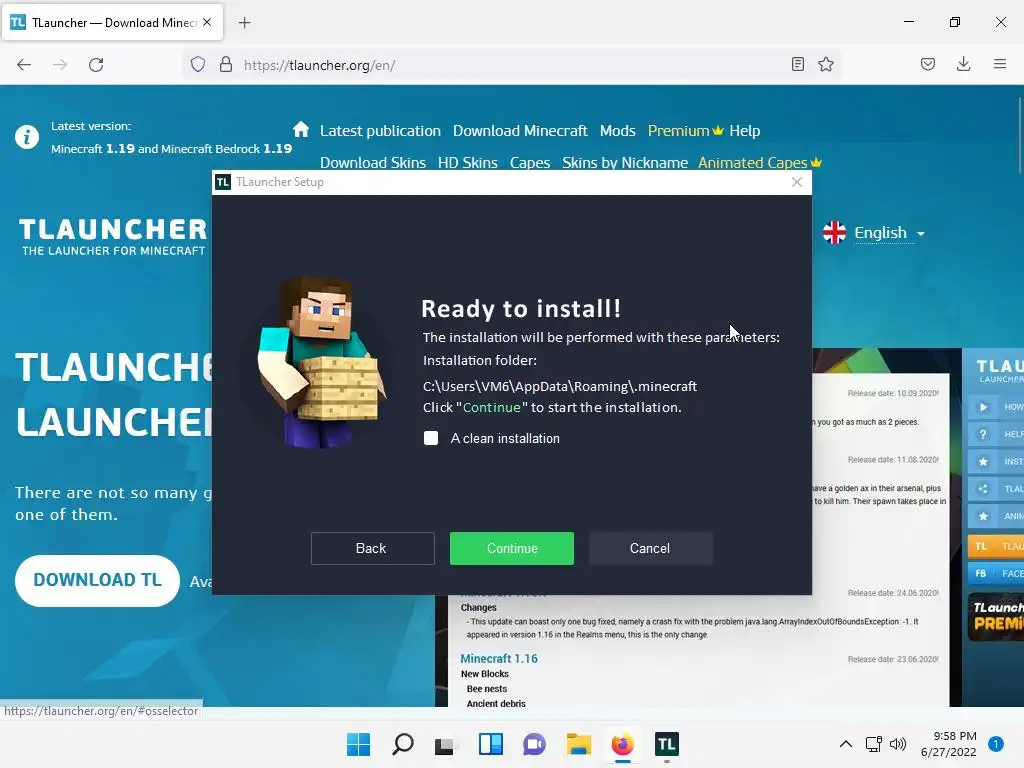The image size is (1024, 768).
Task: Click the info icon beside Latest version
Action: pos(27,137)
